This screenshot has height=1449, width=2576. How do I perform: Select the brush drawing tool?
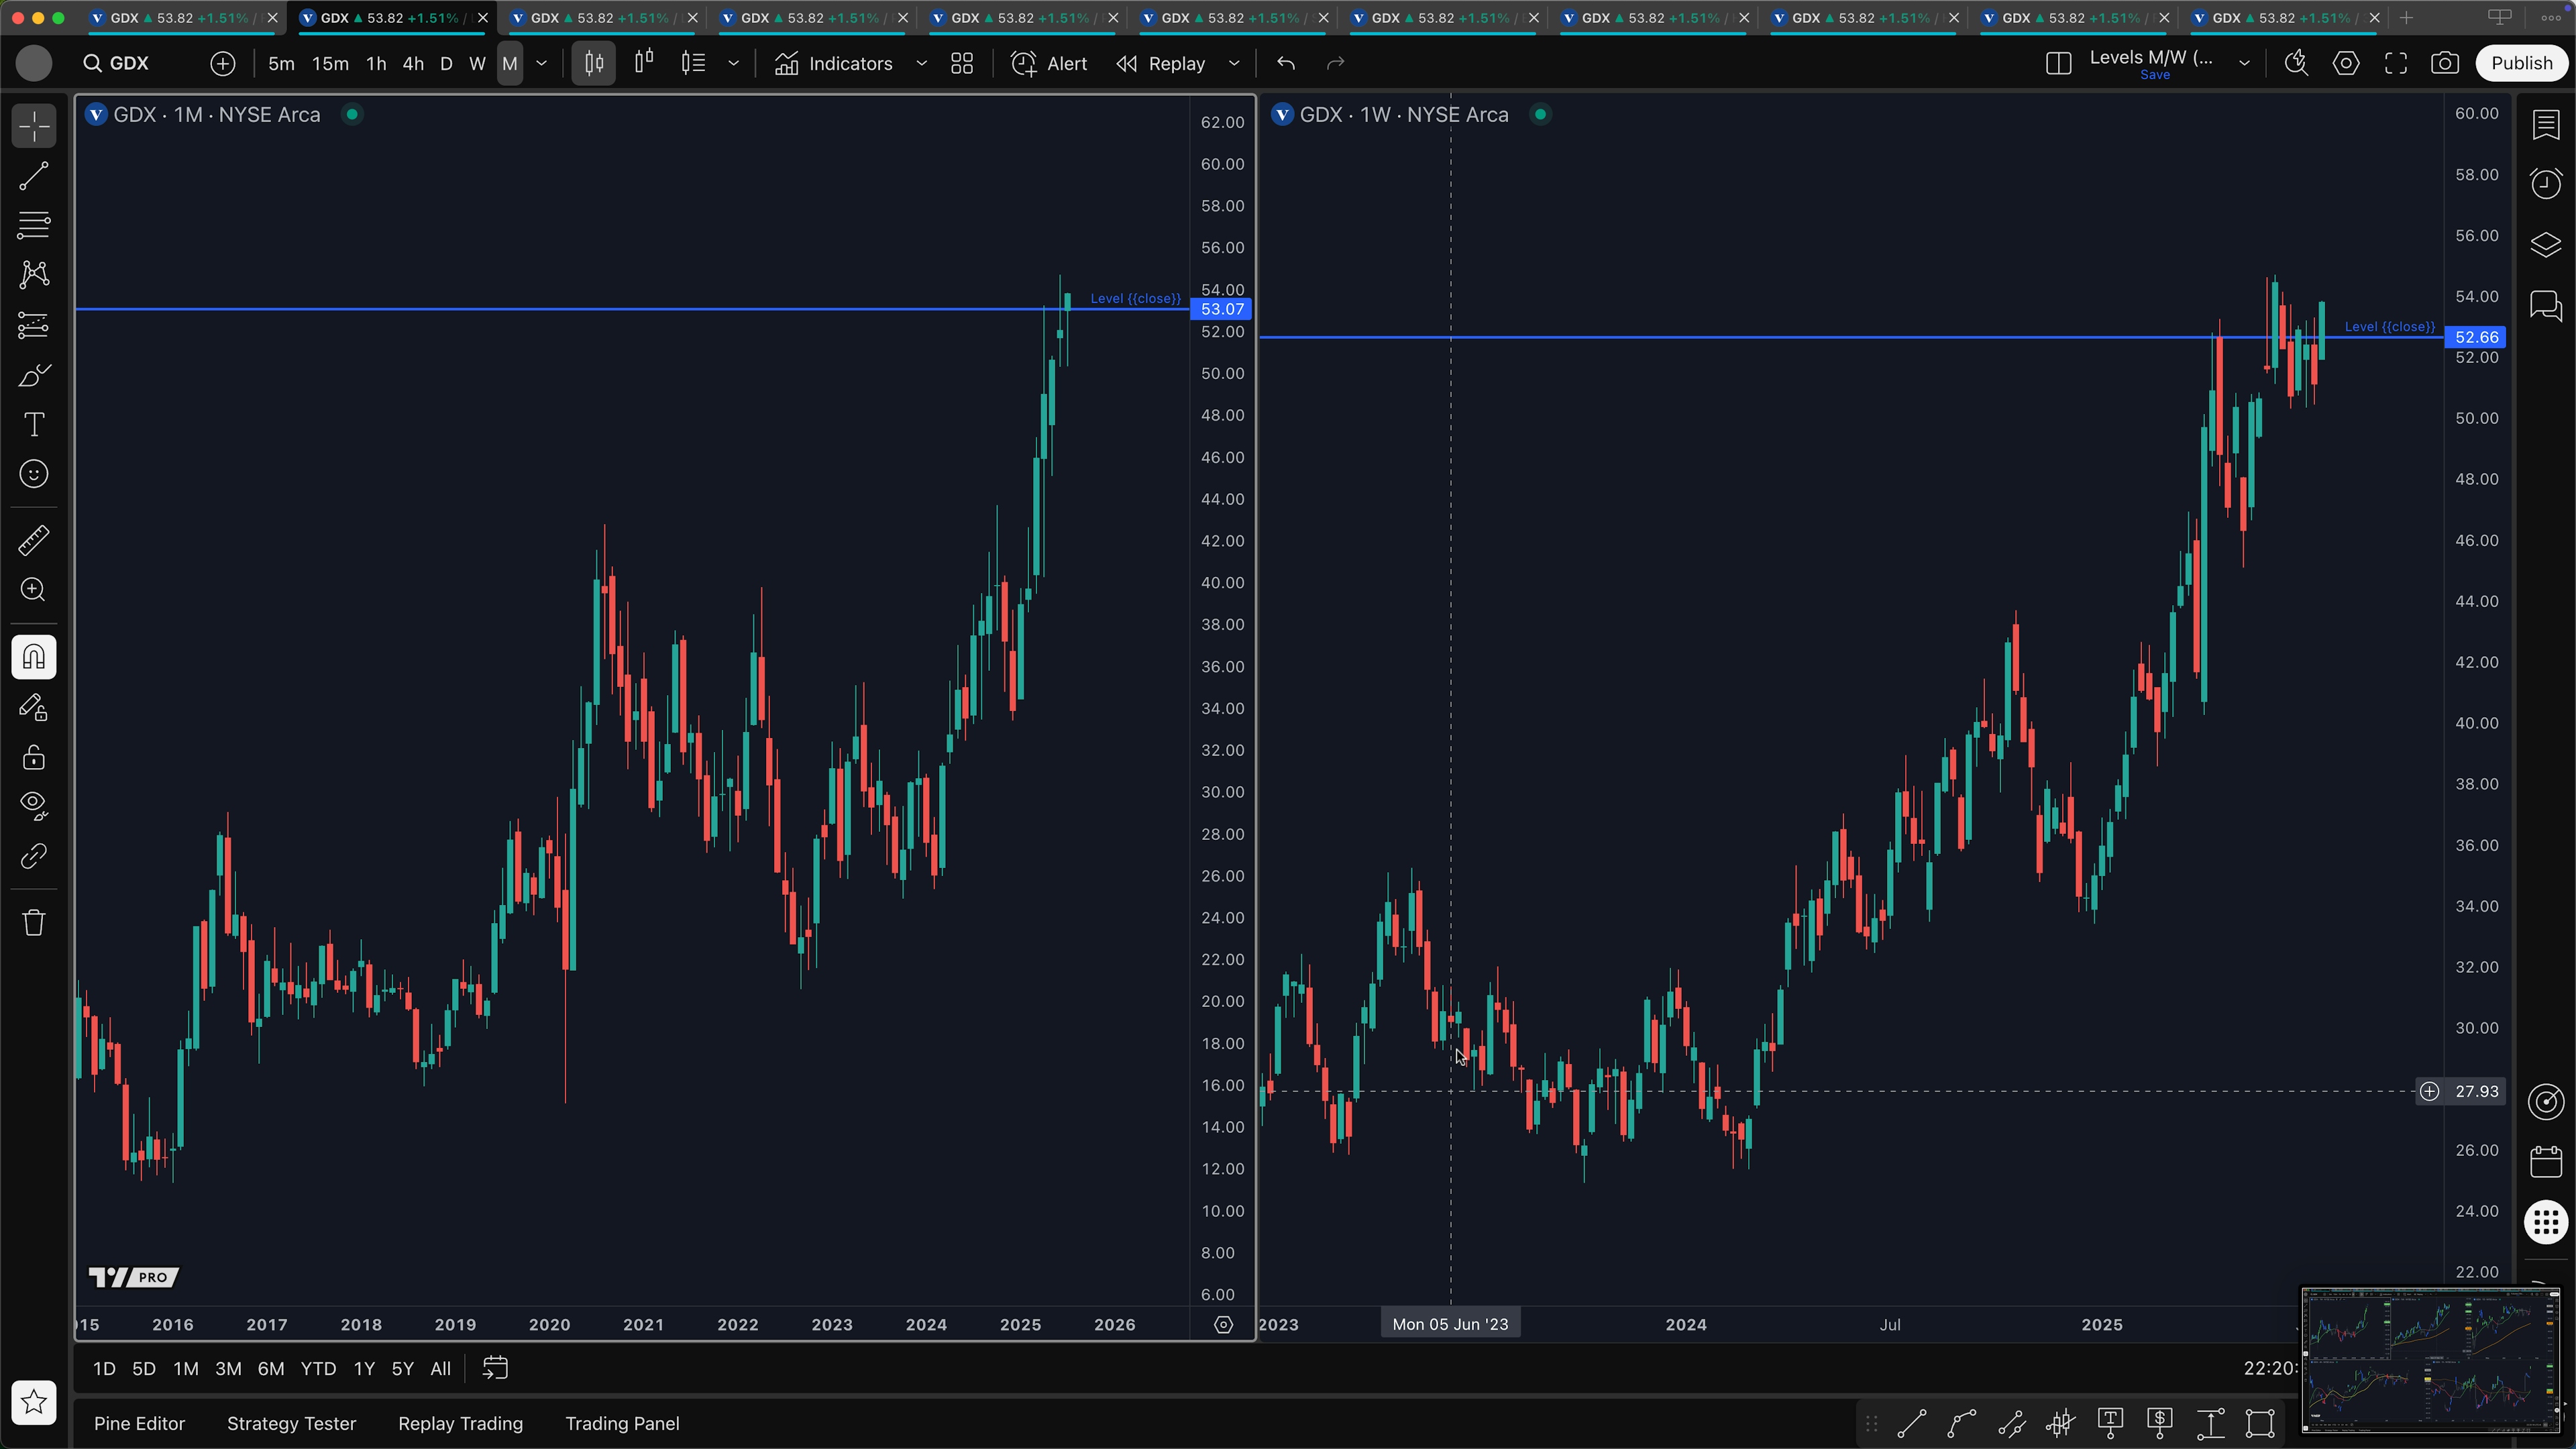click(34, 375)
